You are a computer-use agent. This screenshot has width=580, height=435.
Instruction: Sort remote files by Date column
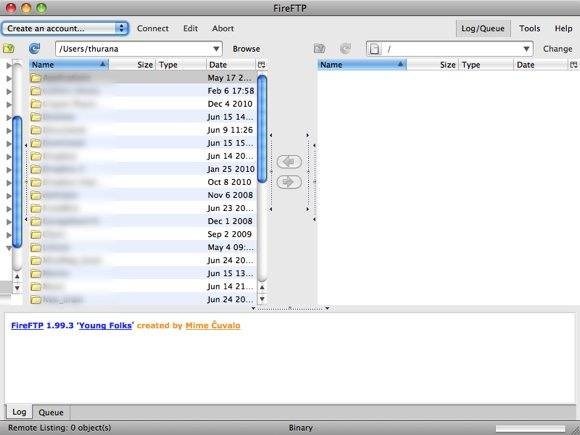[541, 65]
